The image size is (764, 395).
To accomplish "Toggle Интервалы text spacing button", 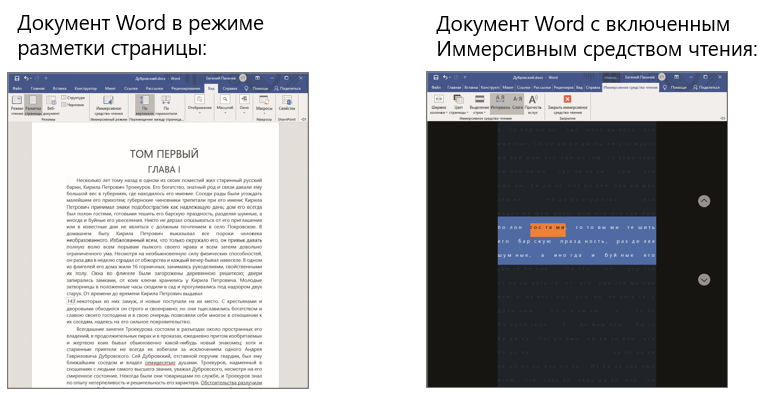I will [500, 103].
